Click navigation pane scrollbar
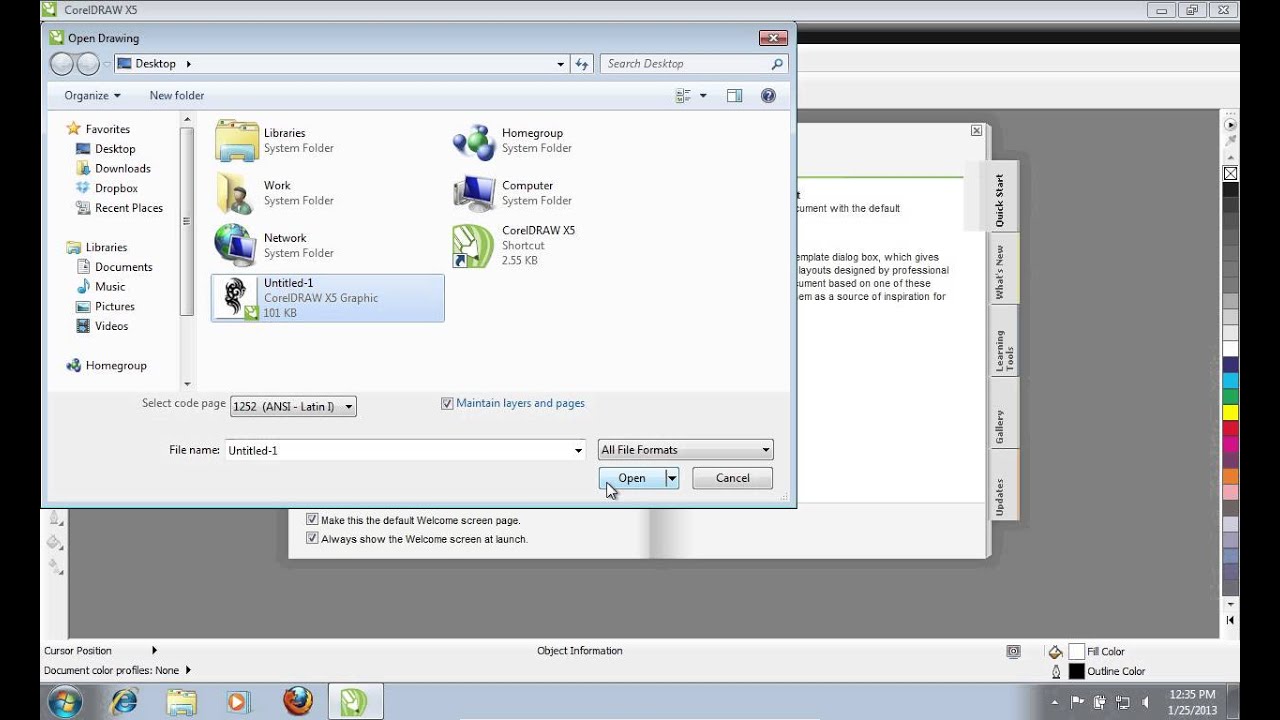1280x720 pixels. (x=187, y=220)
